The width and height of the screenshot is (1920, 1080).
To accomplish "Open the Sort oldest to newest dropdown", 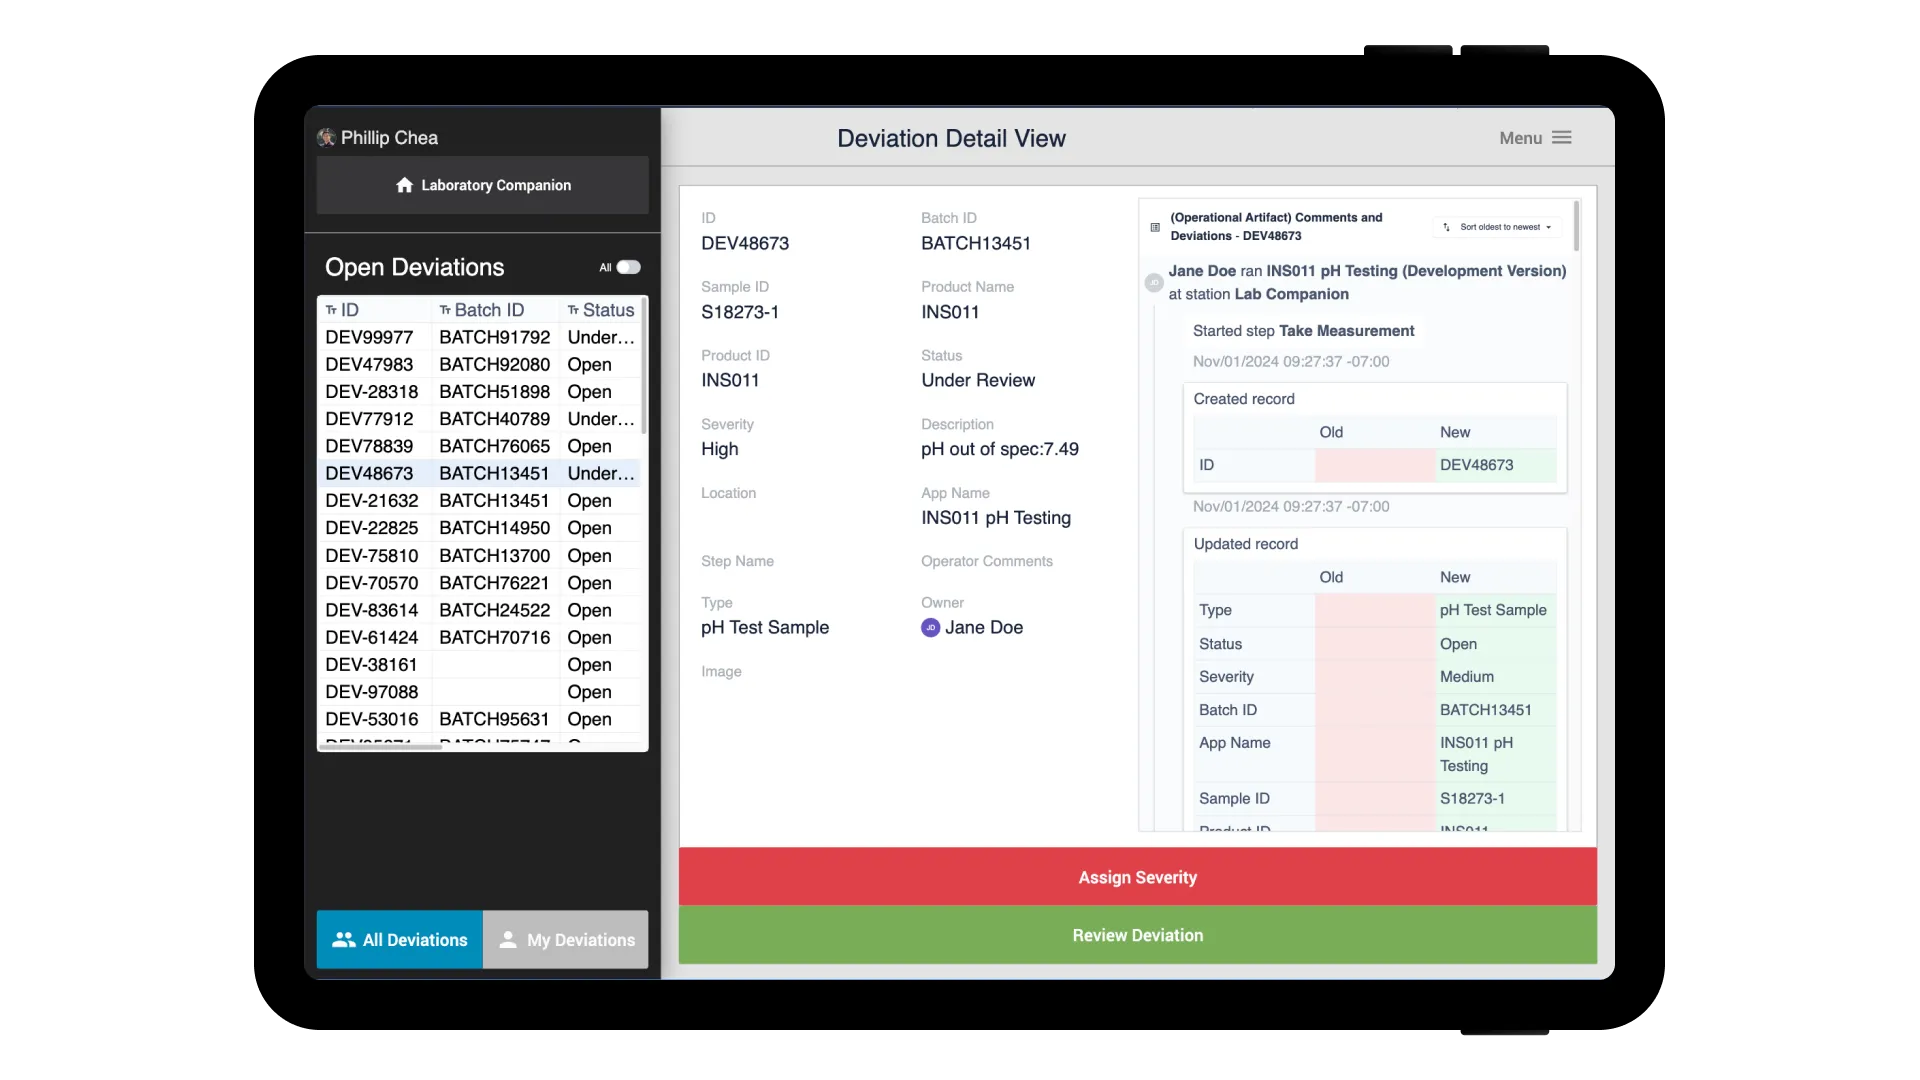I will coord(1497,227).
